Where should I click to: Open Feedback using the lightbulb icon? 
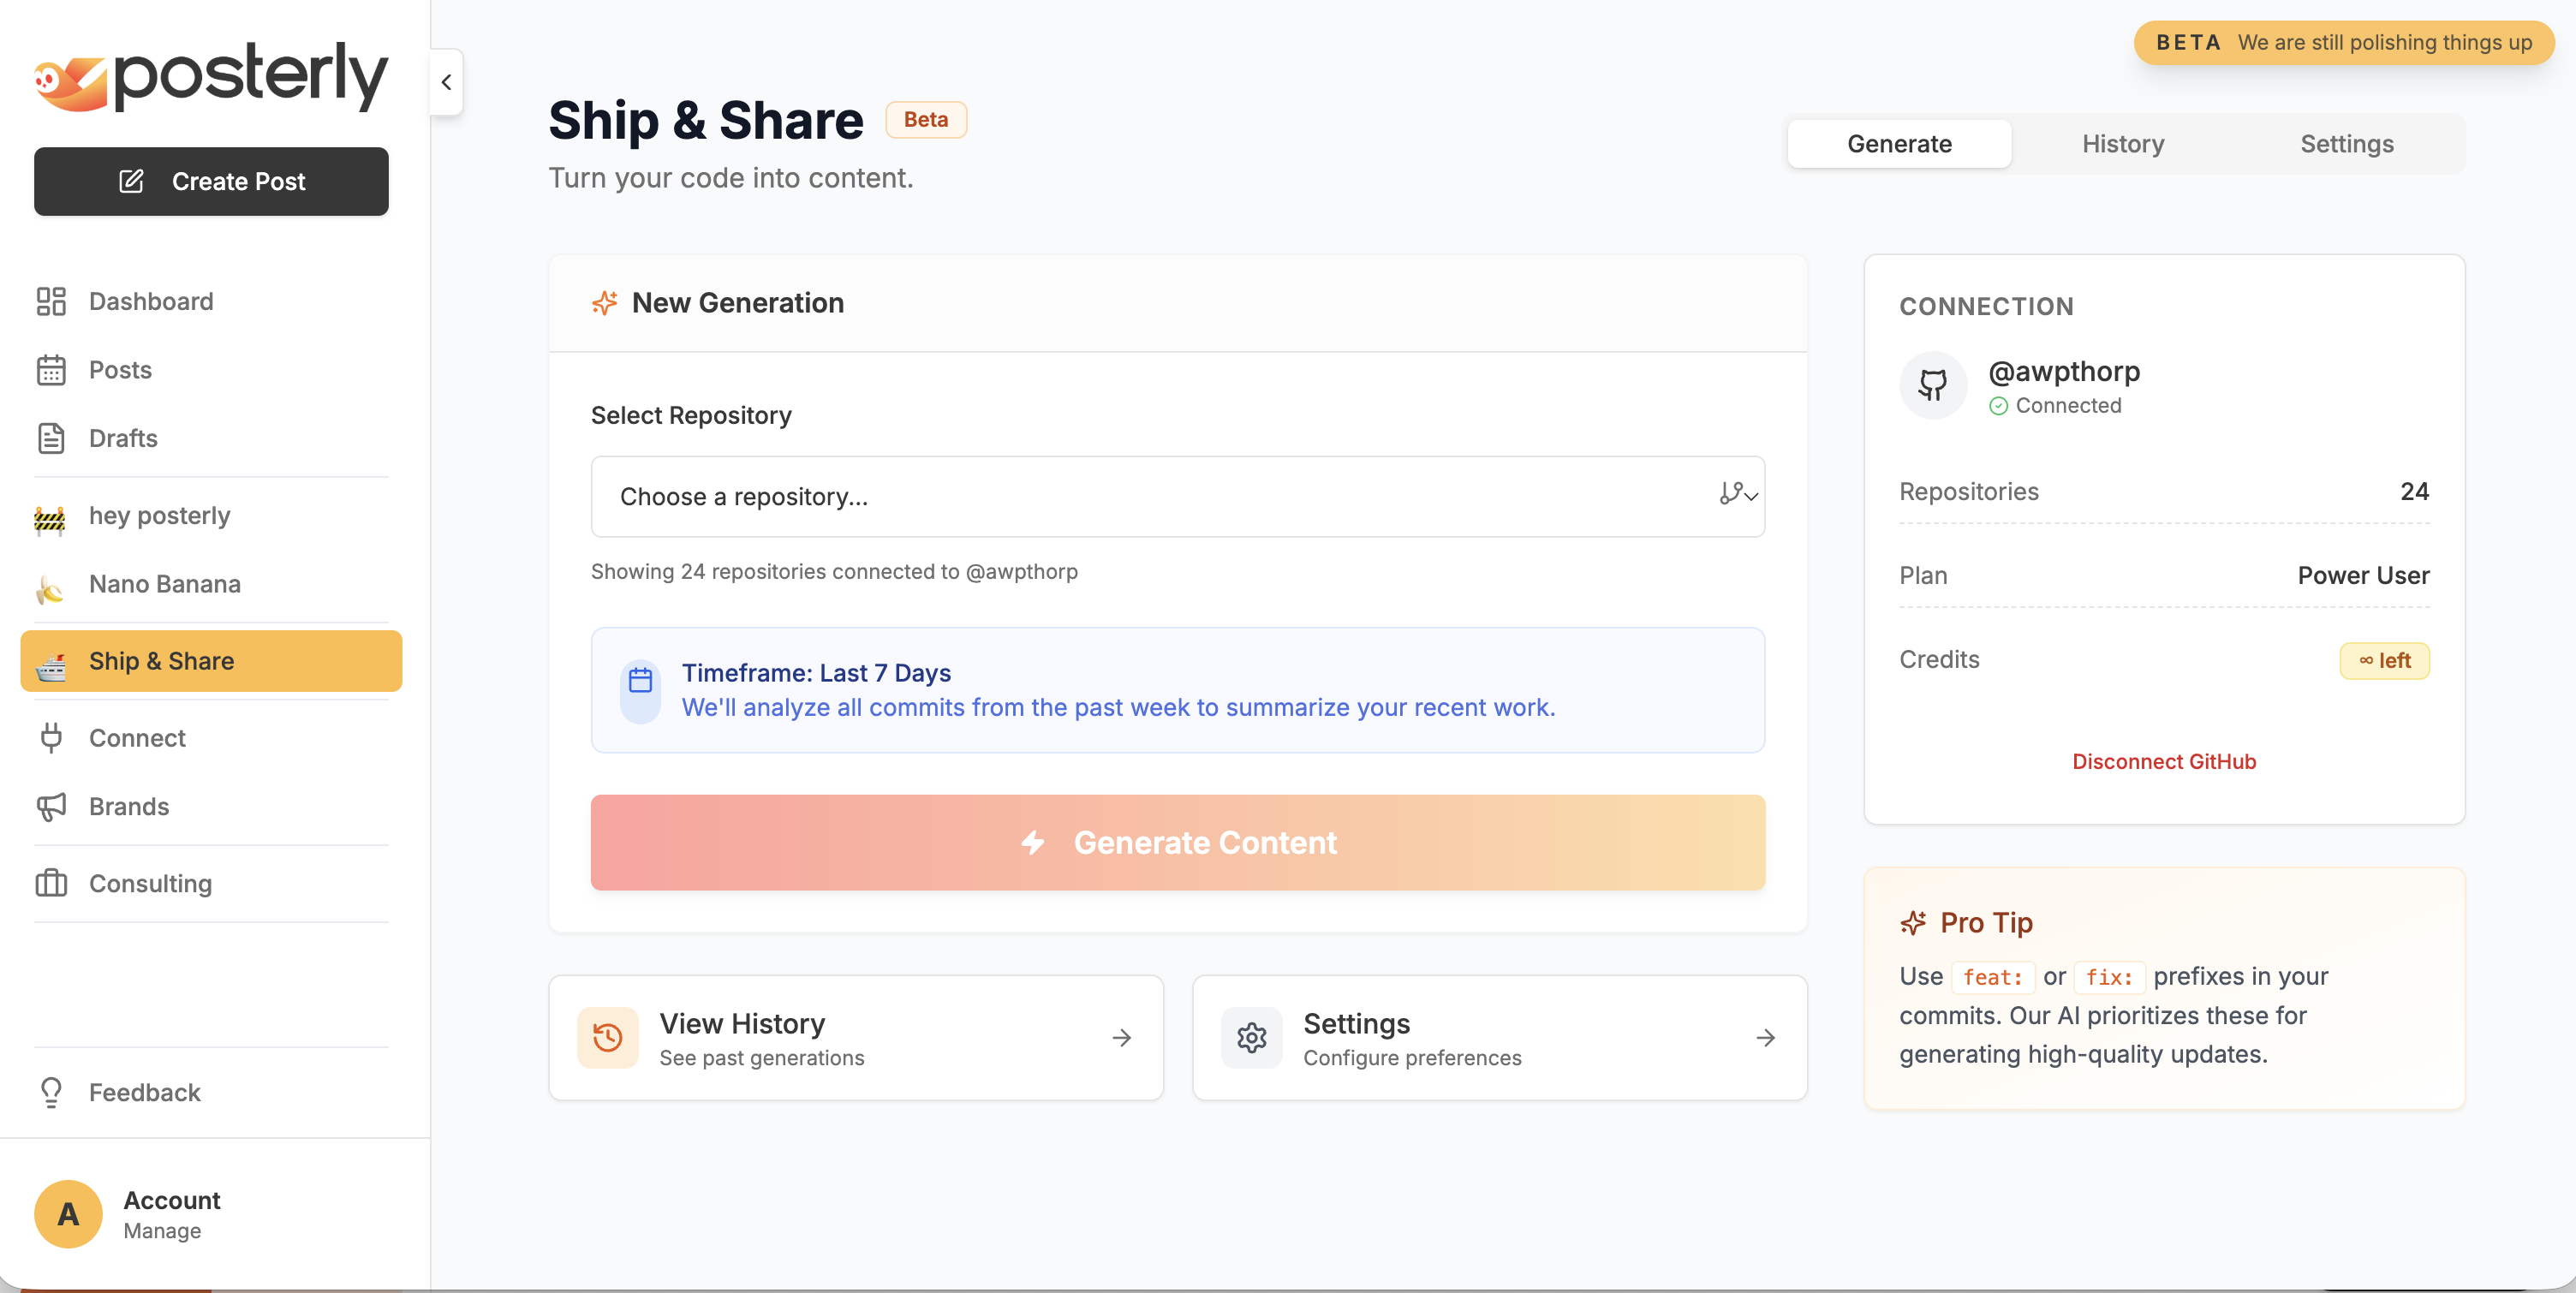[x=52, y=1092]
